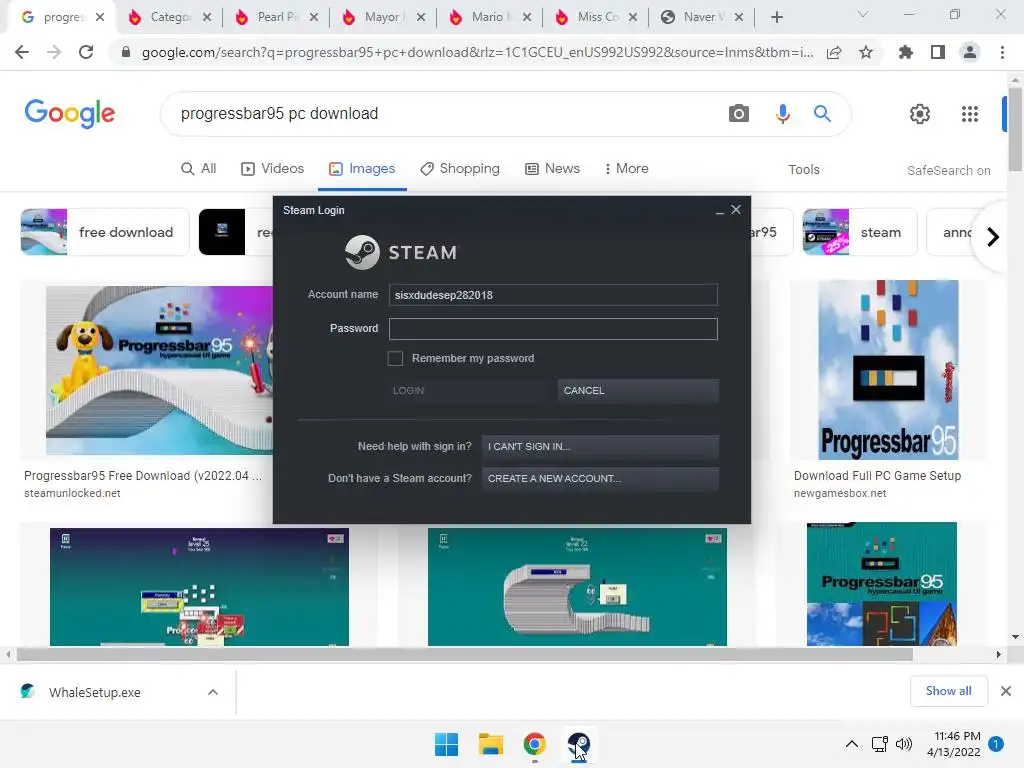This screenshot has width=1024, height=768.
Task: Open Chrome profile avatar
Action: click(x=970, y=52)
